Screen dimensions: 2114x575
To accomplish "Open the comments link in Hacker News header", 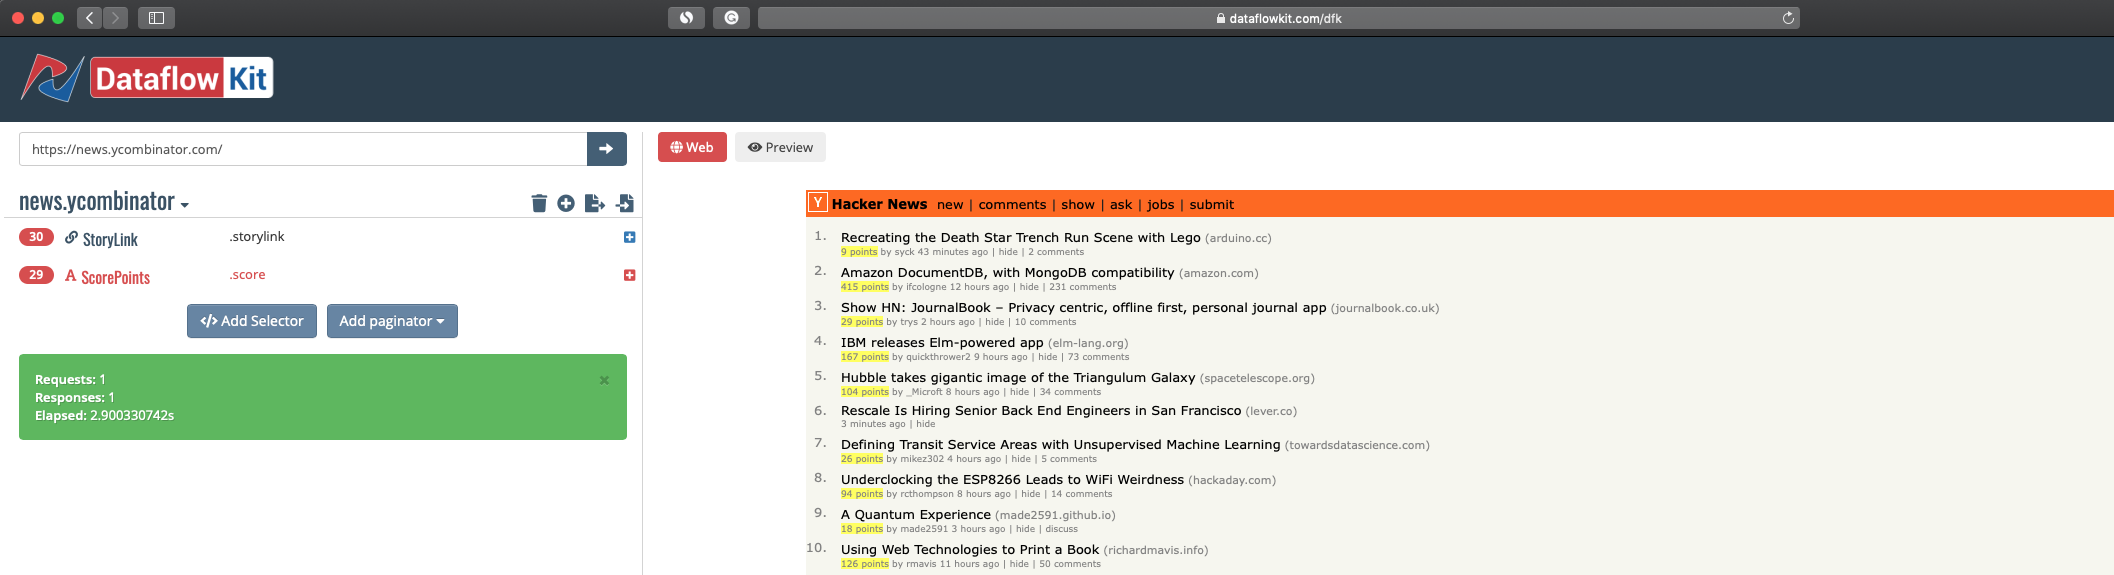I will [x=1012, y=205].
